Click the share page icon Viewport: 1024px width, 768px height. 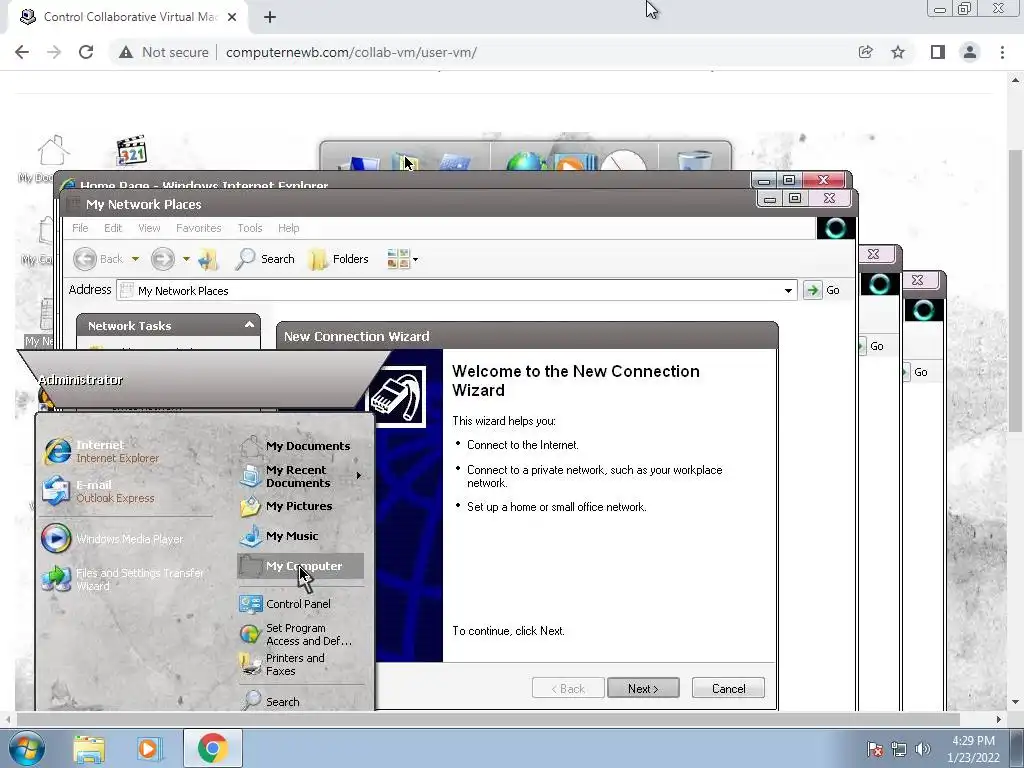point(865,52)
